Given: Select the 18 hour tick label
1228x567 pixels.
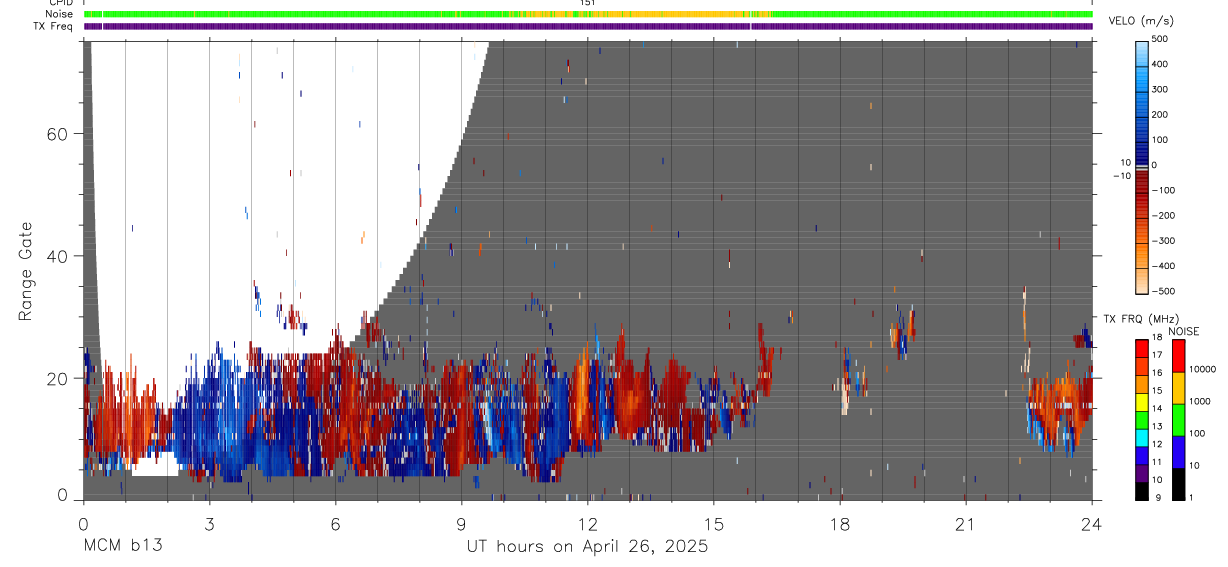Looking at the screenshot, I should [x=839, y=524].
